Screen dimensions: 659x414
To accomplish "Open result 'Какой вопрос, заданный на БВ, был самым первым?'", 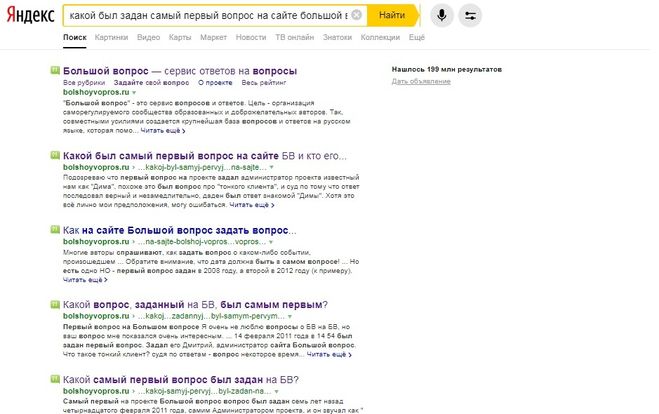I will pyautogui.click(x=195, y=305).
